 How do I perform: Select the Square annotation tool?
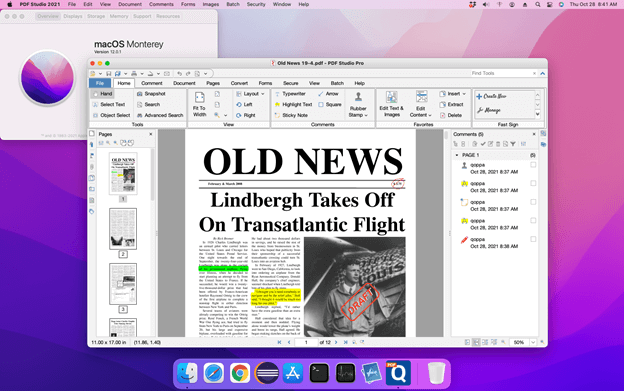[x=330, y=105]
